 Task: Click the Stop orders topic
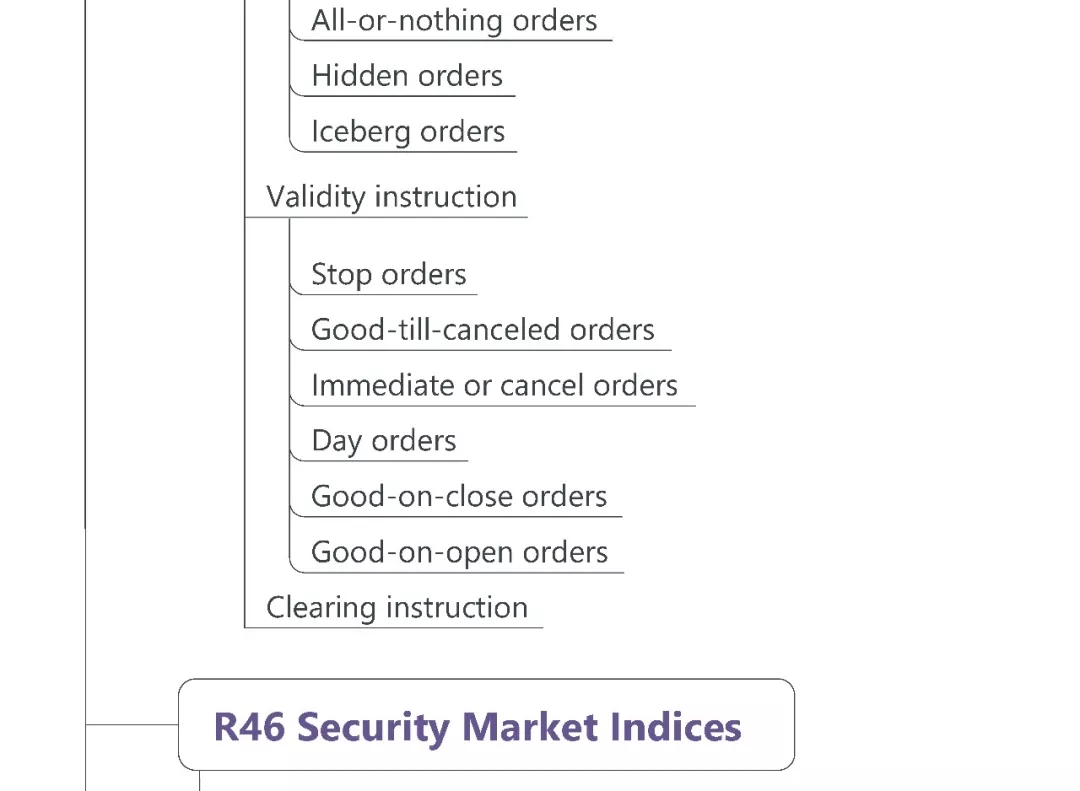point(389,275)
